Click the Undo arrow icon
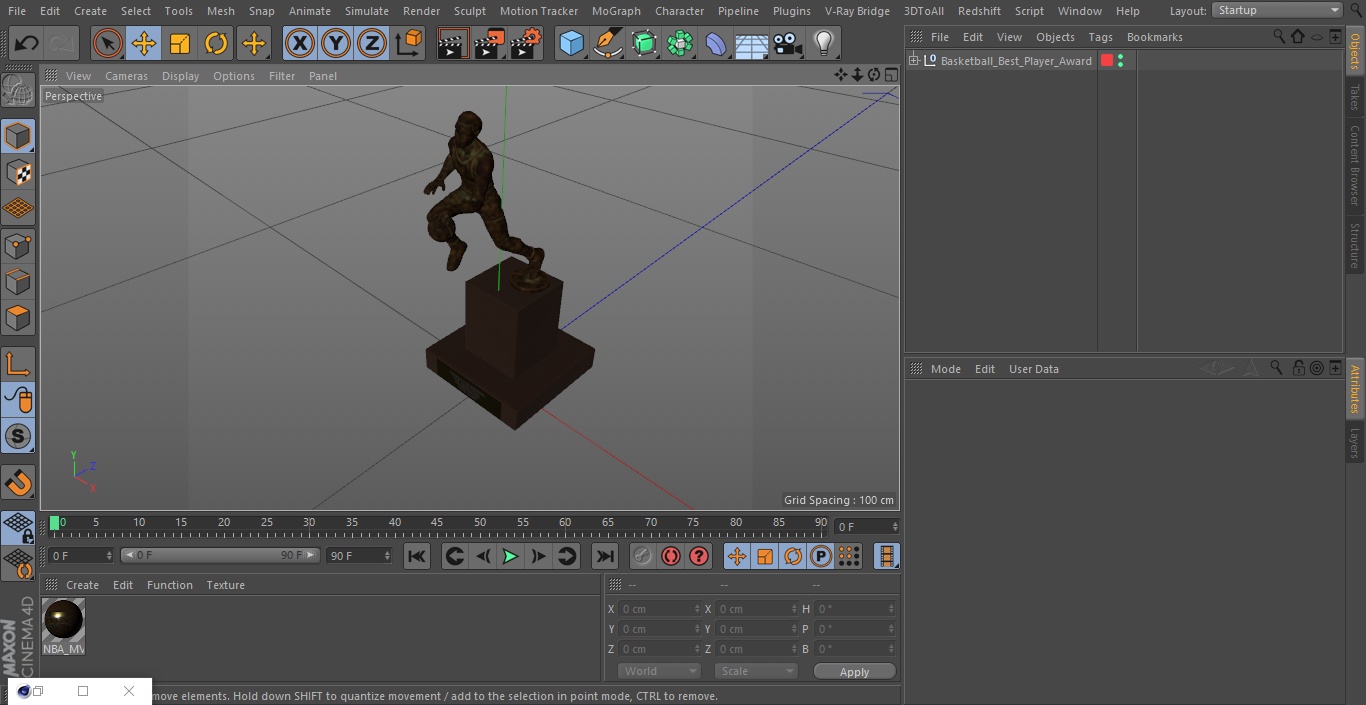The image size is (1366, 705). click(x=26, y=43)
